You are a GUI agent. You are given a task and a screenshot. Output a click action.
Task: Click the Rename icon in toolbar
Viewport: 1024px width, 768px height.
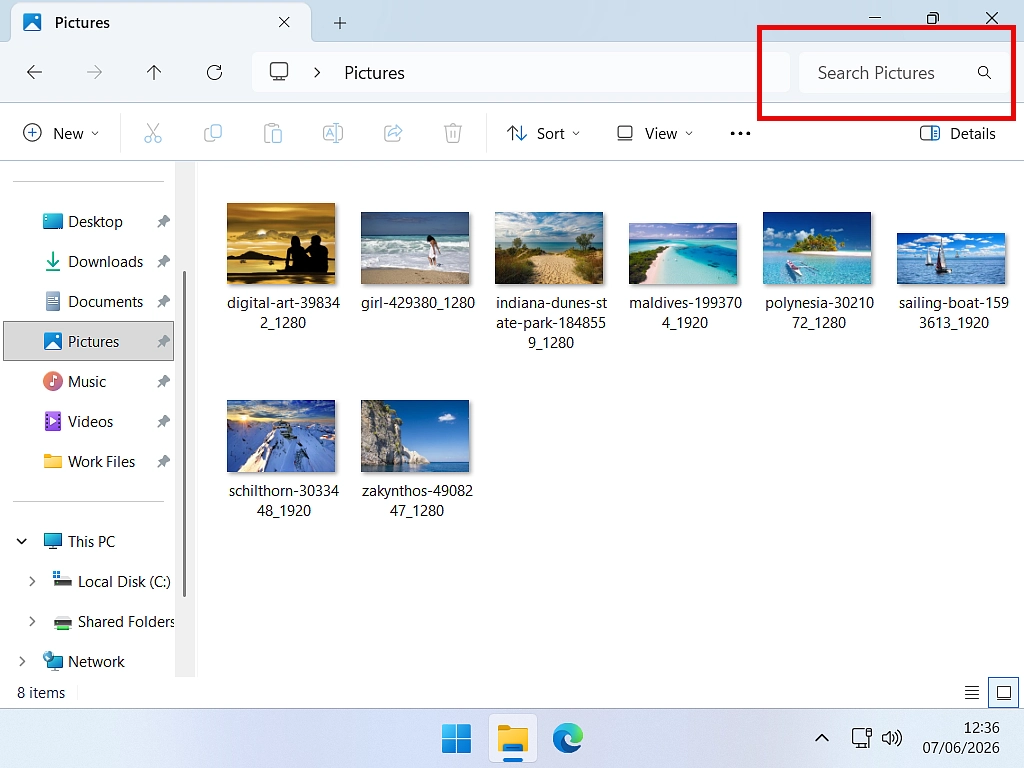333,133
